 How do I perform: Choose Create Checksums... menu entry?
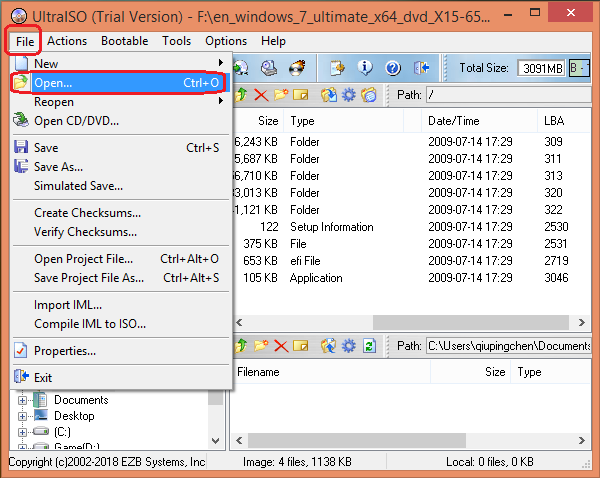point(121,213)
